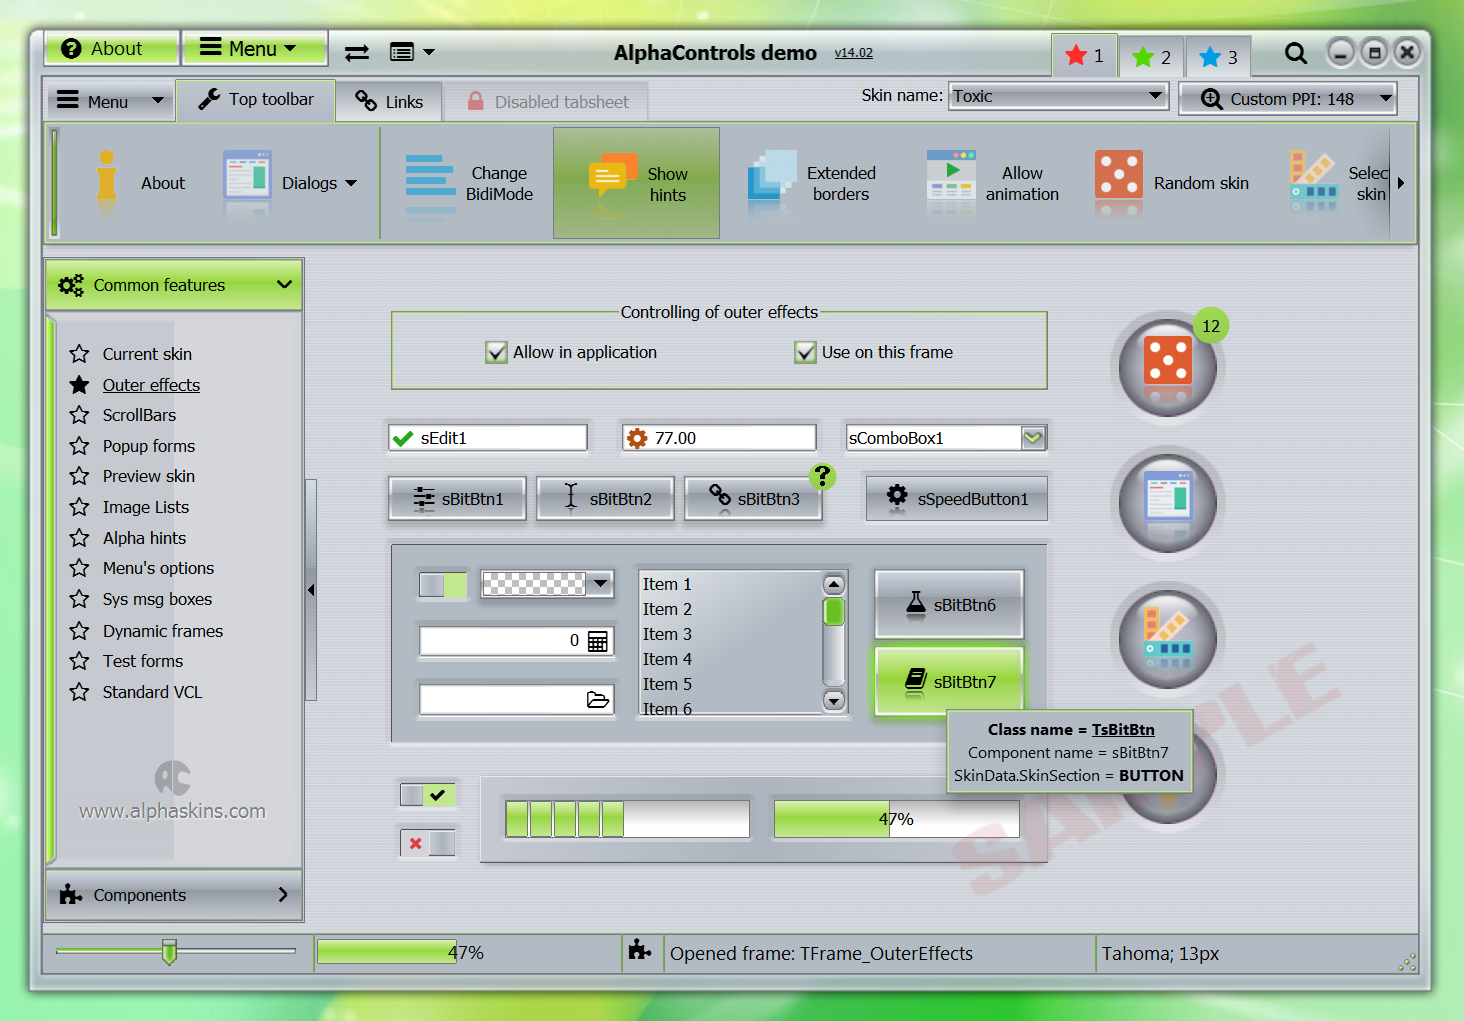Collapse the Common features section
The image size is (1464, 1021).
174,285
